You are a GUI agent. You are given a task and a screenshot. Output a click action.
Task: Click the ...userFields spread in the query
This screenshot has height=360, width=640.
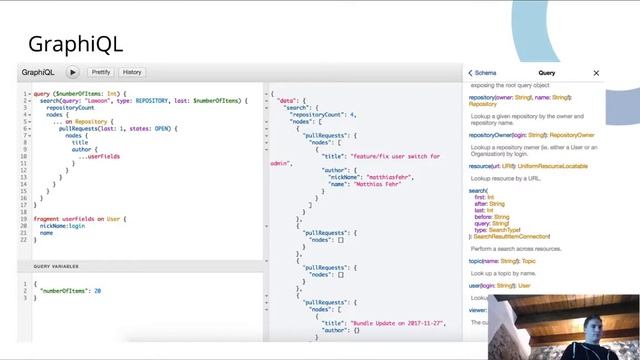point(99,156)
